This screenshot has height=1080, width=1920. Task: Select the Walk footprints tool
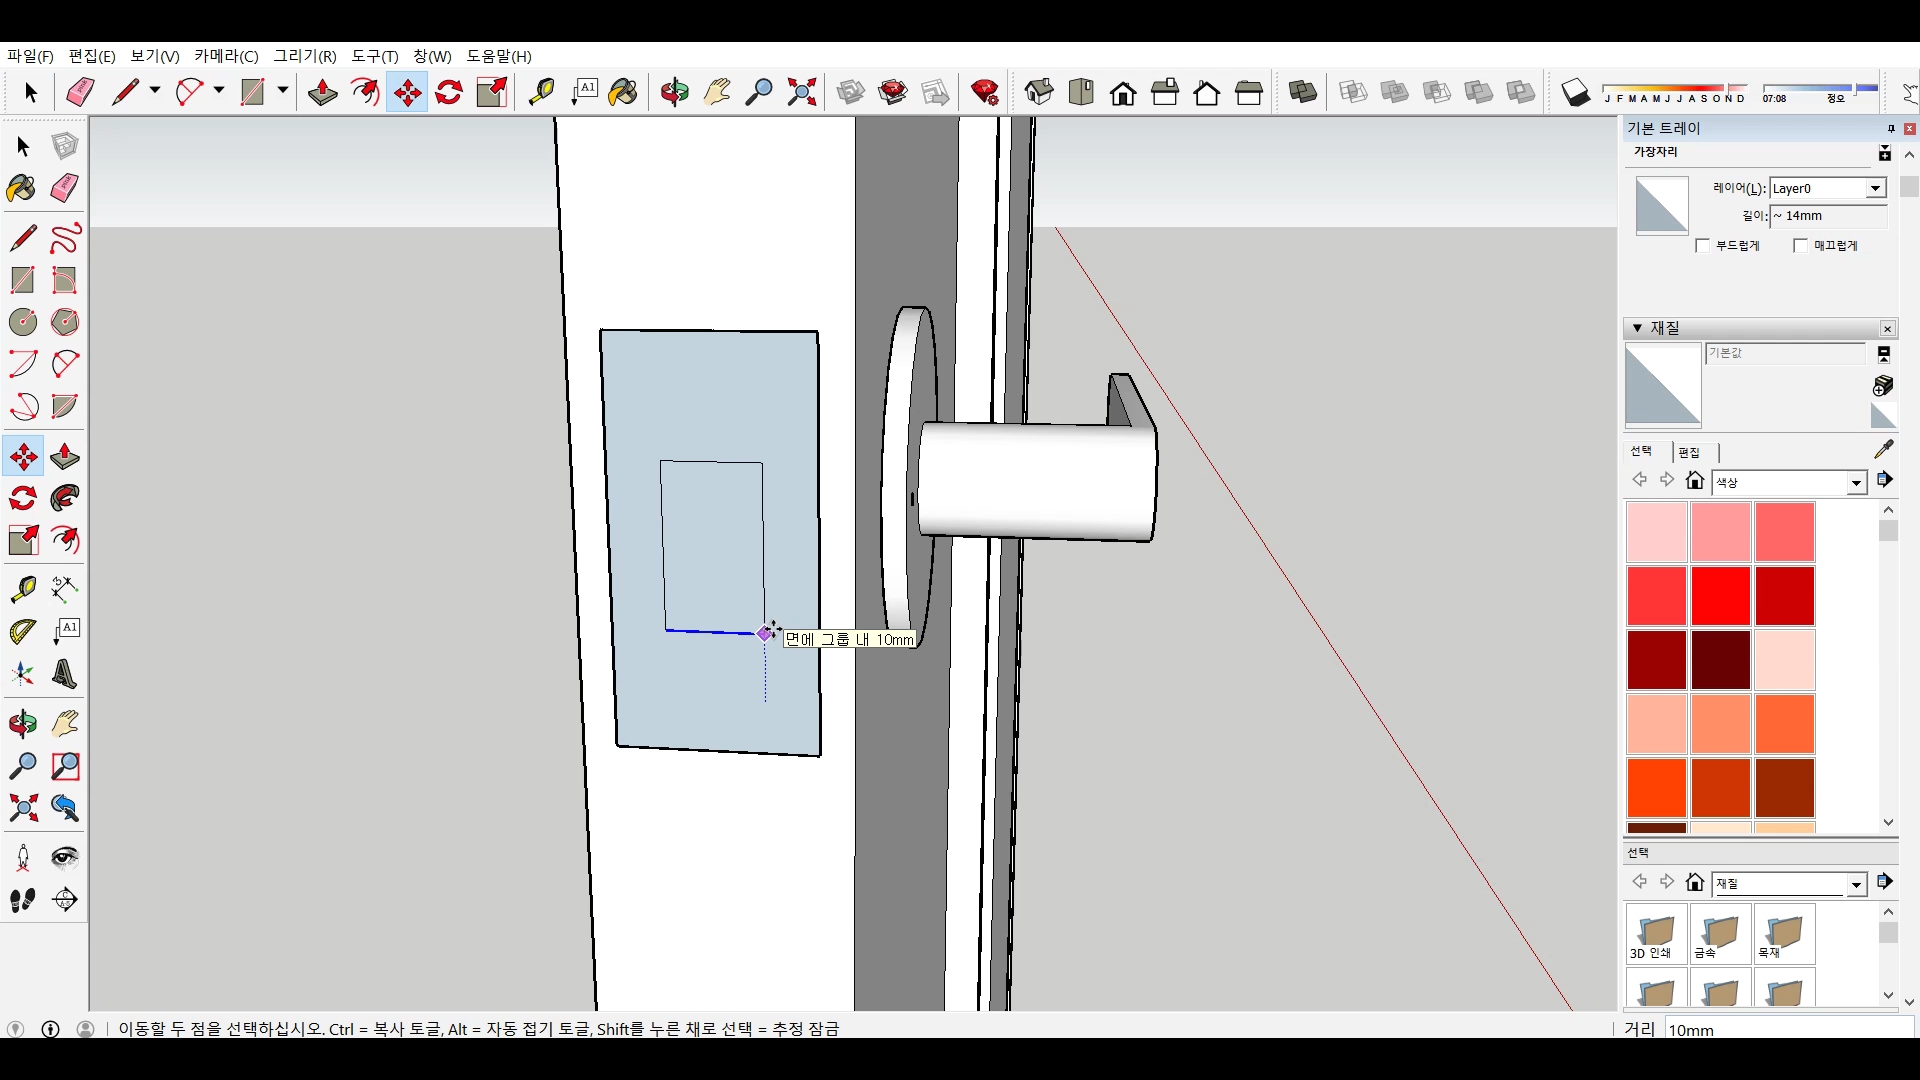coord(23,900)
